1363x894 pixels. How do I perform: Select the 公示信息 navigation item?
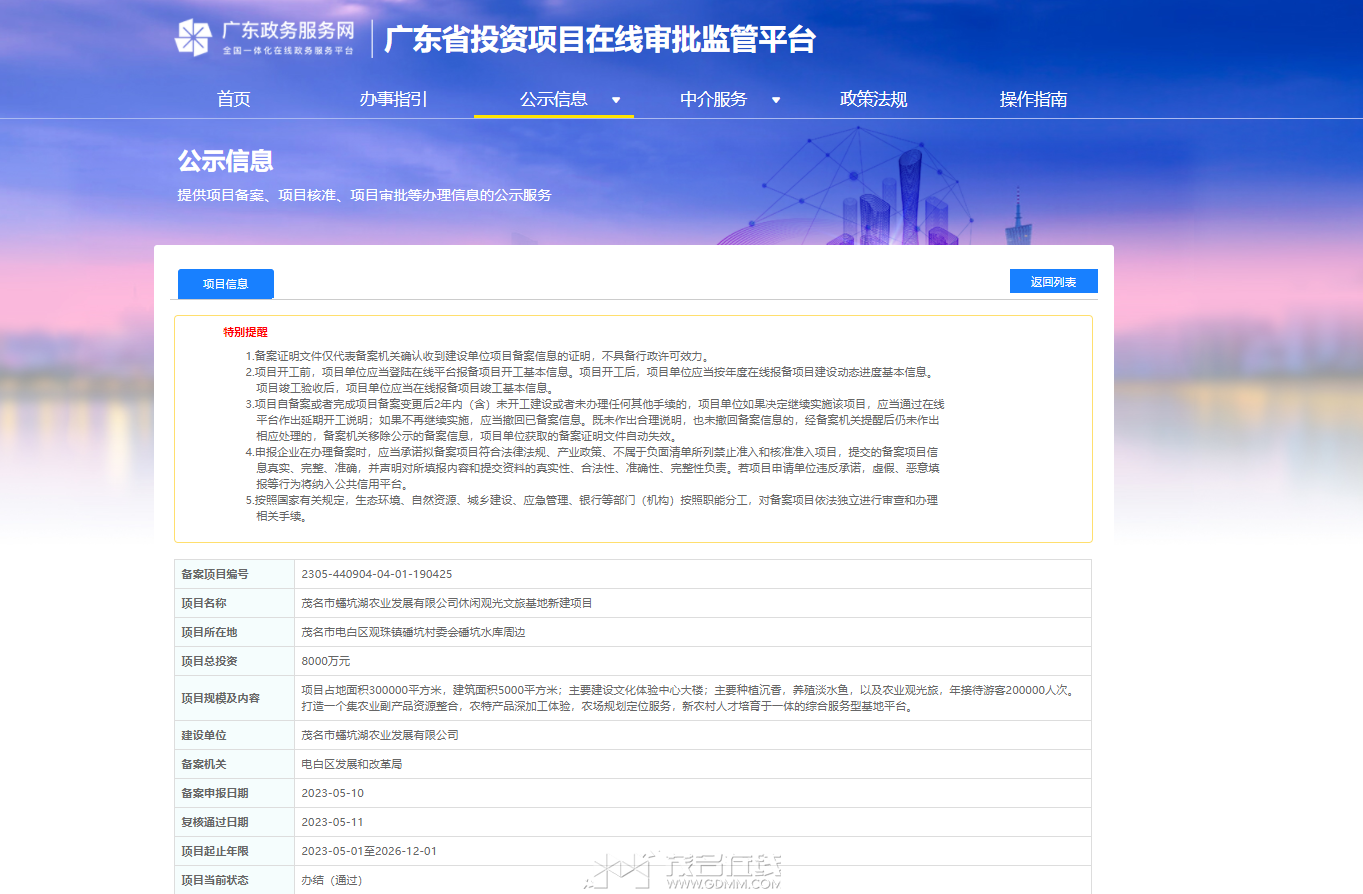point(554,99)
